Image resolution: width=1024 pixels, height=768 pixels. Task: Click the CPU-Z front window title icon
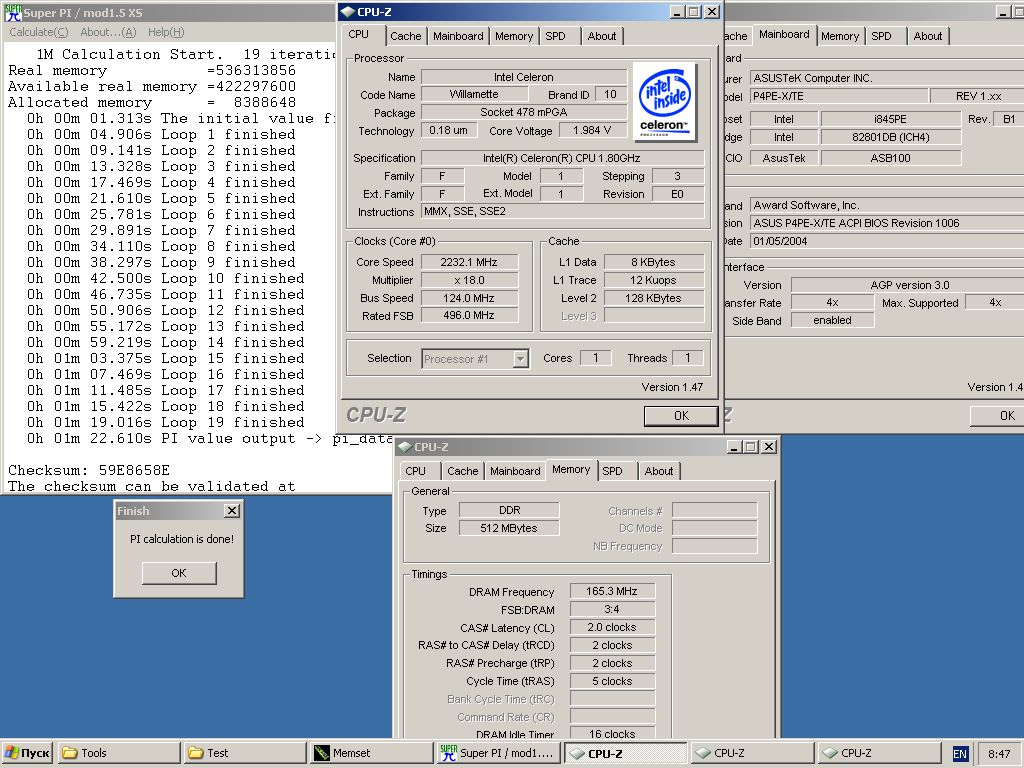pyautogui.click(x=347, y=12)
